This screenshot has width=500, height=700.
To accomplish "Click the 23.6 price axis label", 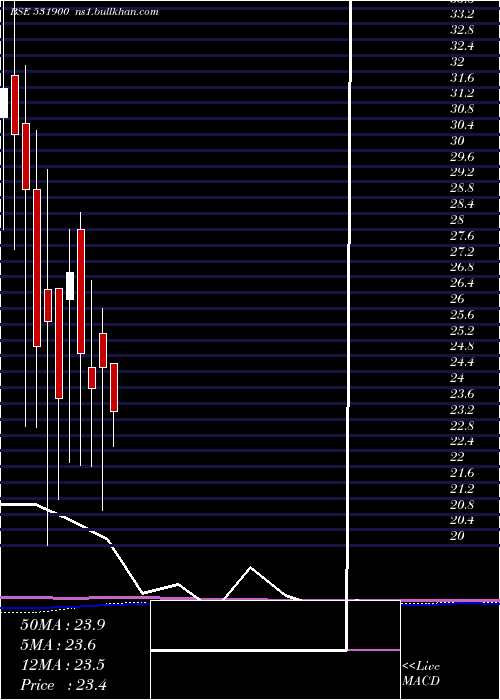I will [462, 394].
